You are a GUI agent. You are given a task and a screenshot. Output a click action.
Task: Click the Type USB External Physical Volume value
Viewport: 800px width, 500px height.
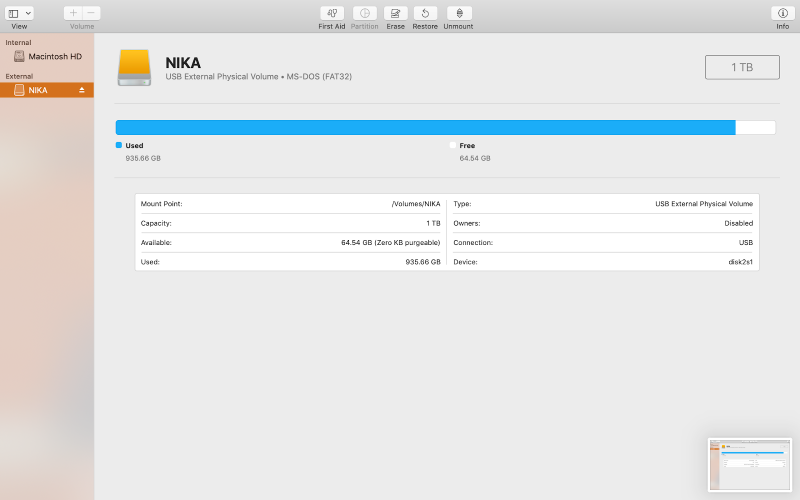pos(704,204)
